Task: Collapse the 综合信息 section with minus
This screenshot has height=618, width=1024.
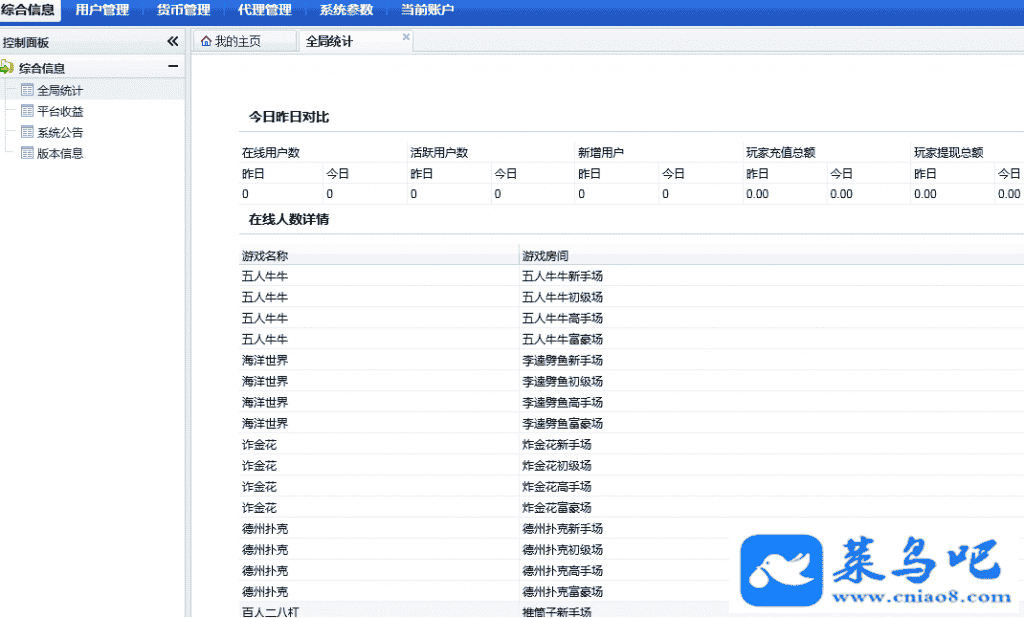Action: pyautogui.click(x=173, y=67)
